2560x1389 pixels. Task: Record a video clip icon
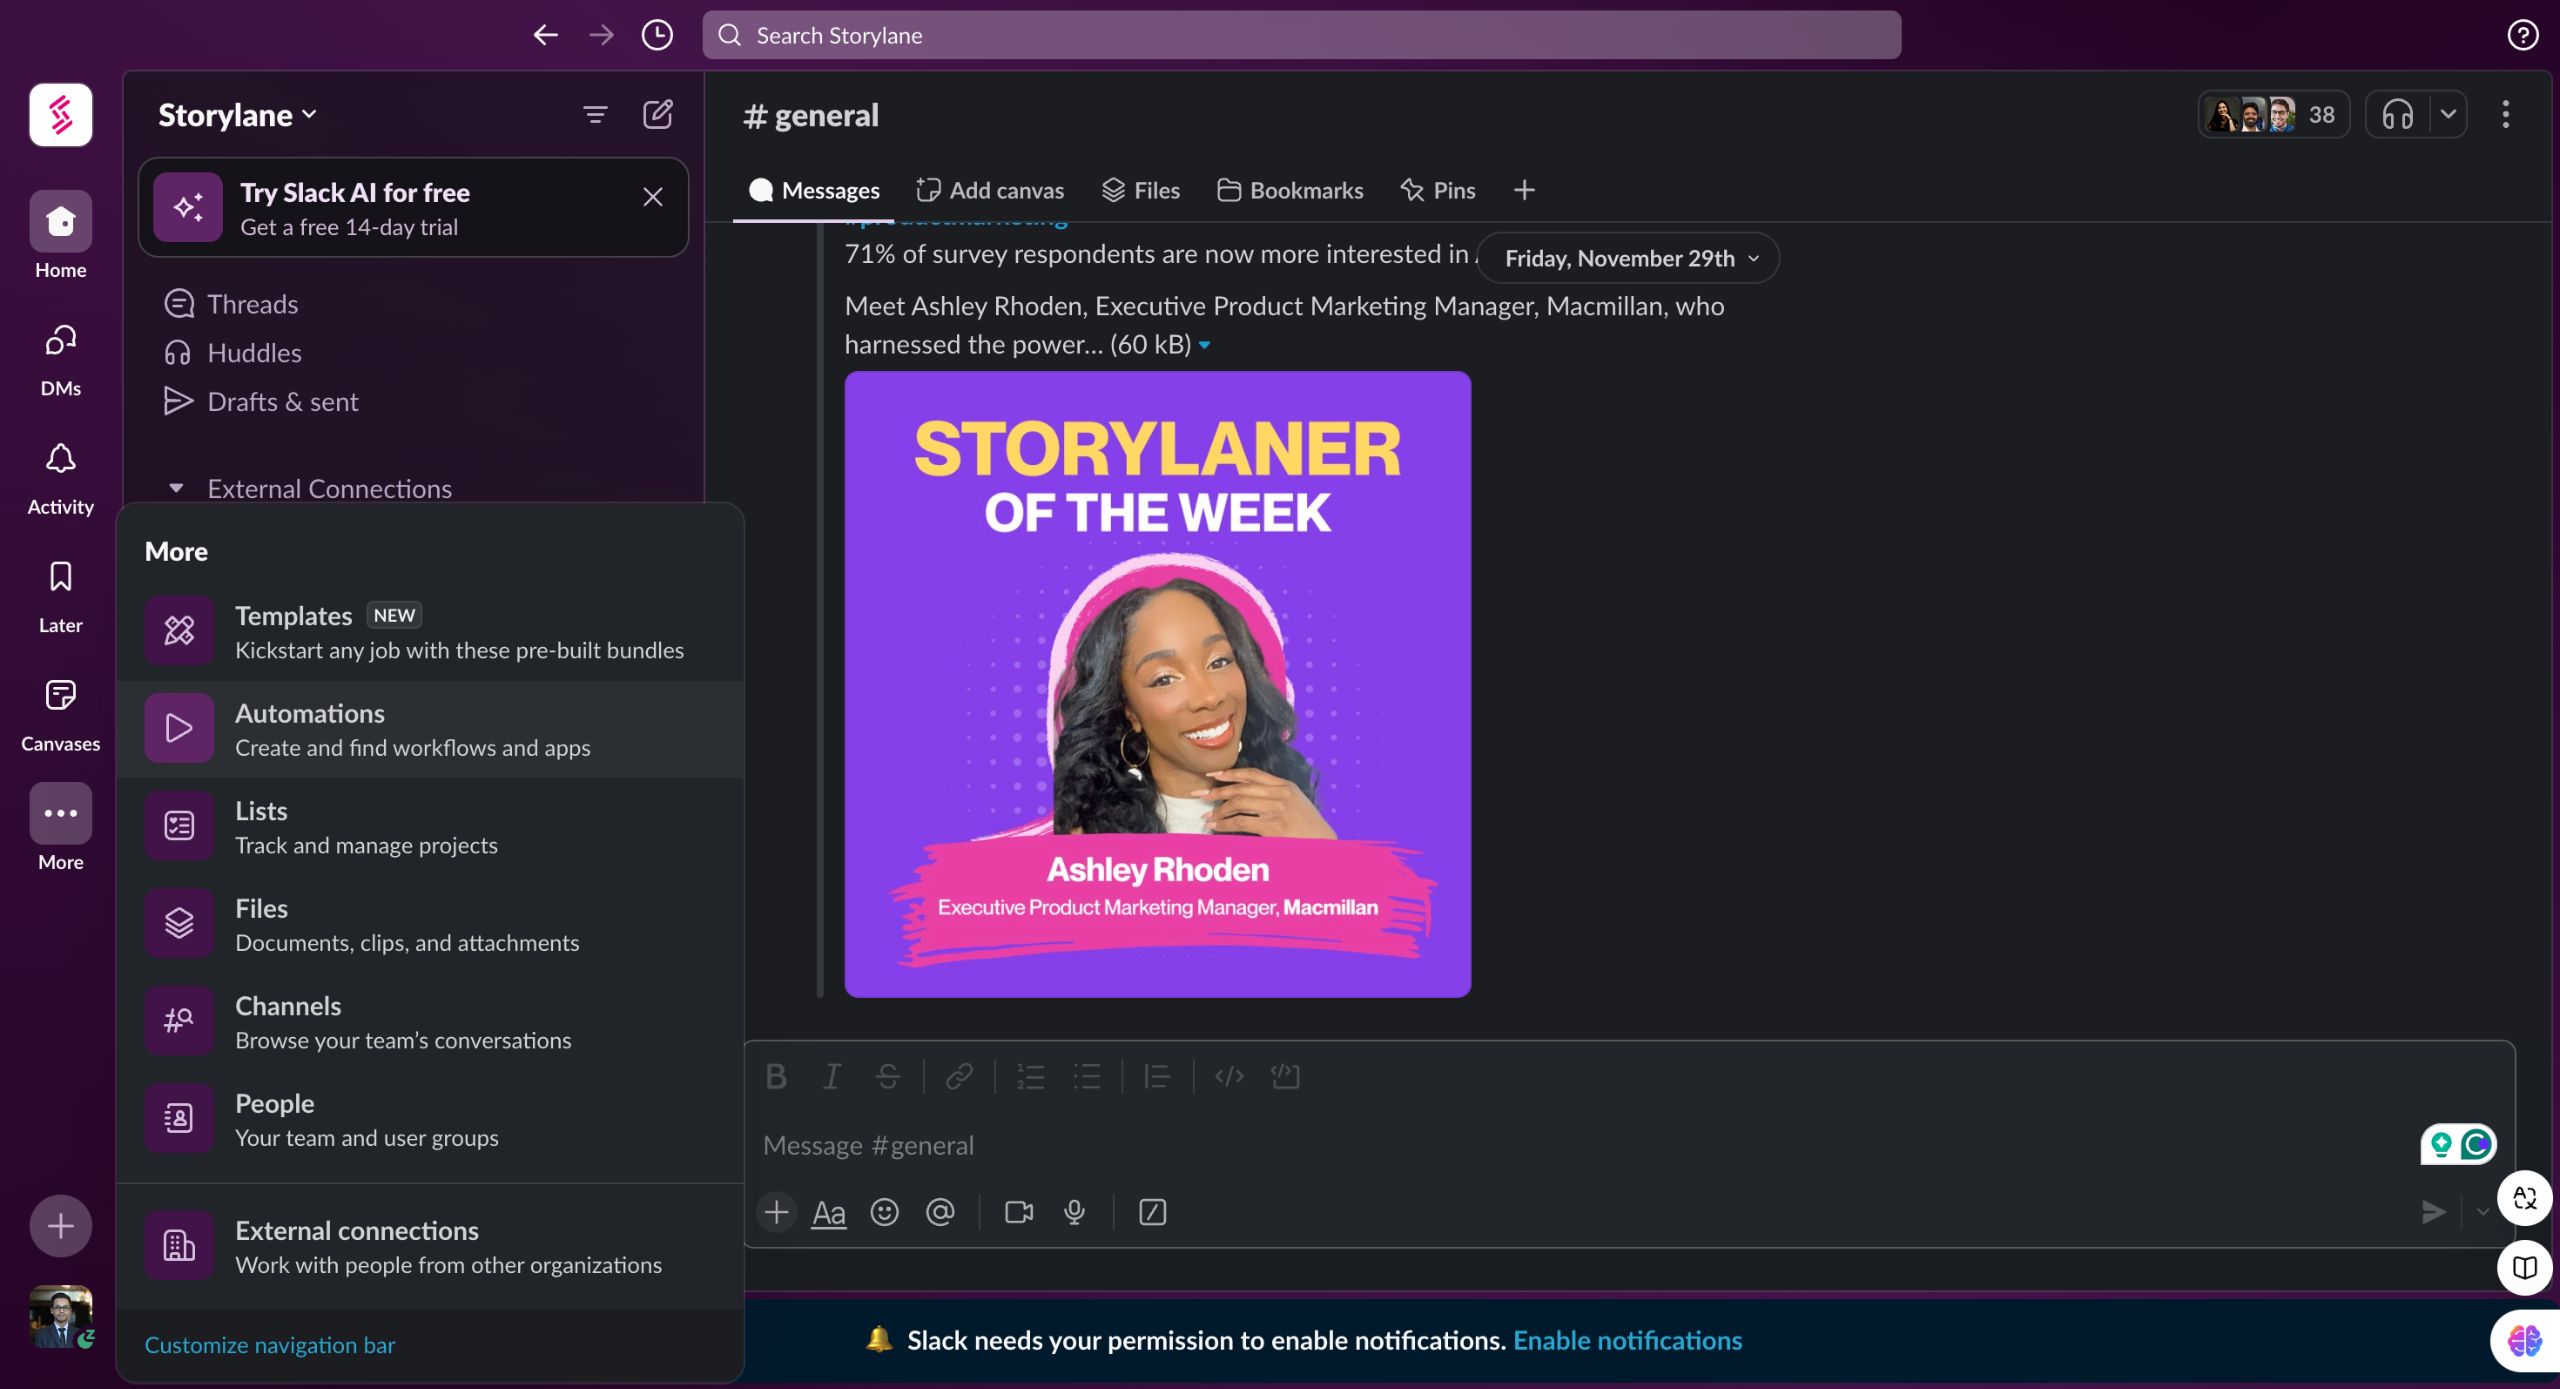click(1019, 1212)
